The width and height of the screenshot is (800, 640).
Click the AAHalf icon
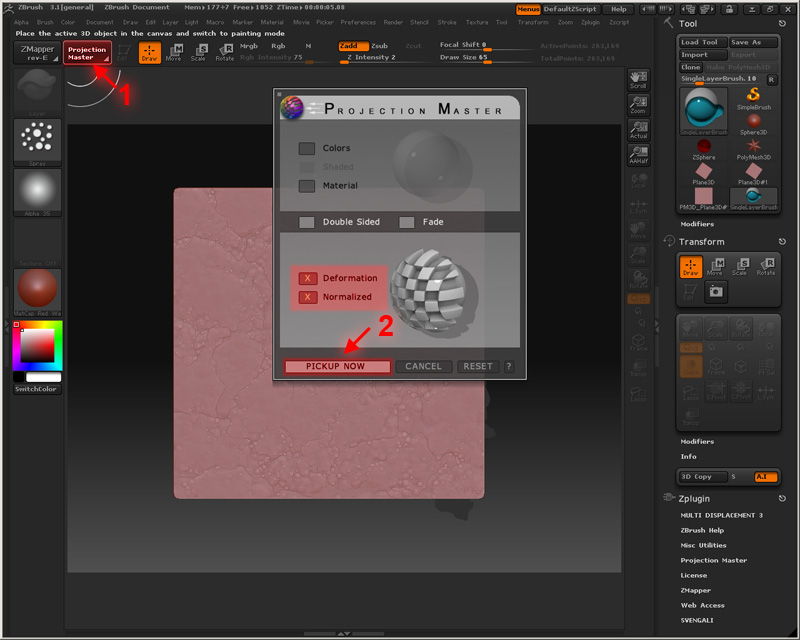638,155
